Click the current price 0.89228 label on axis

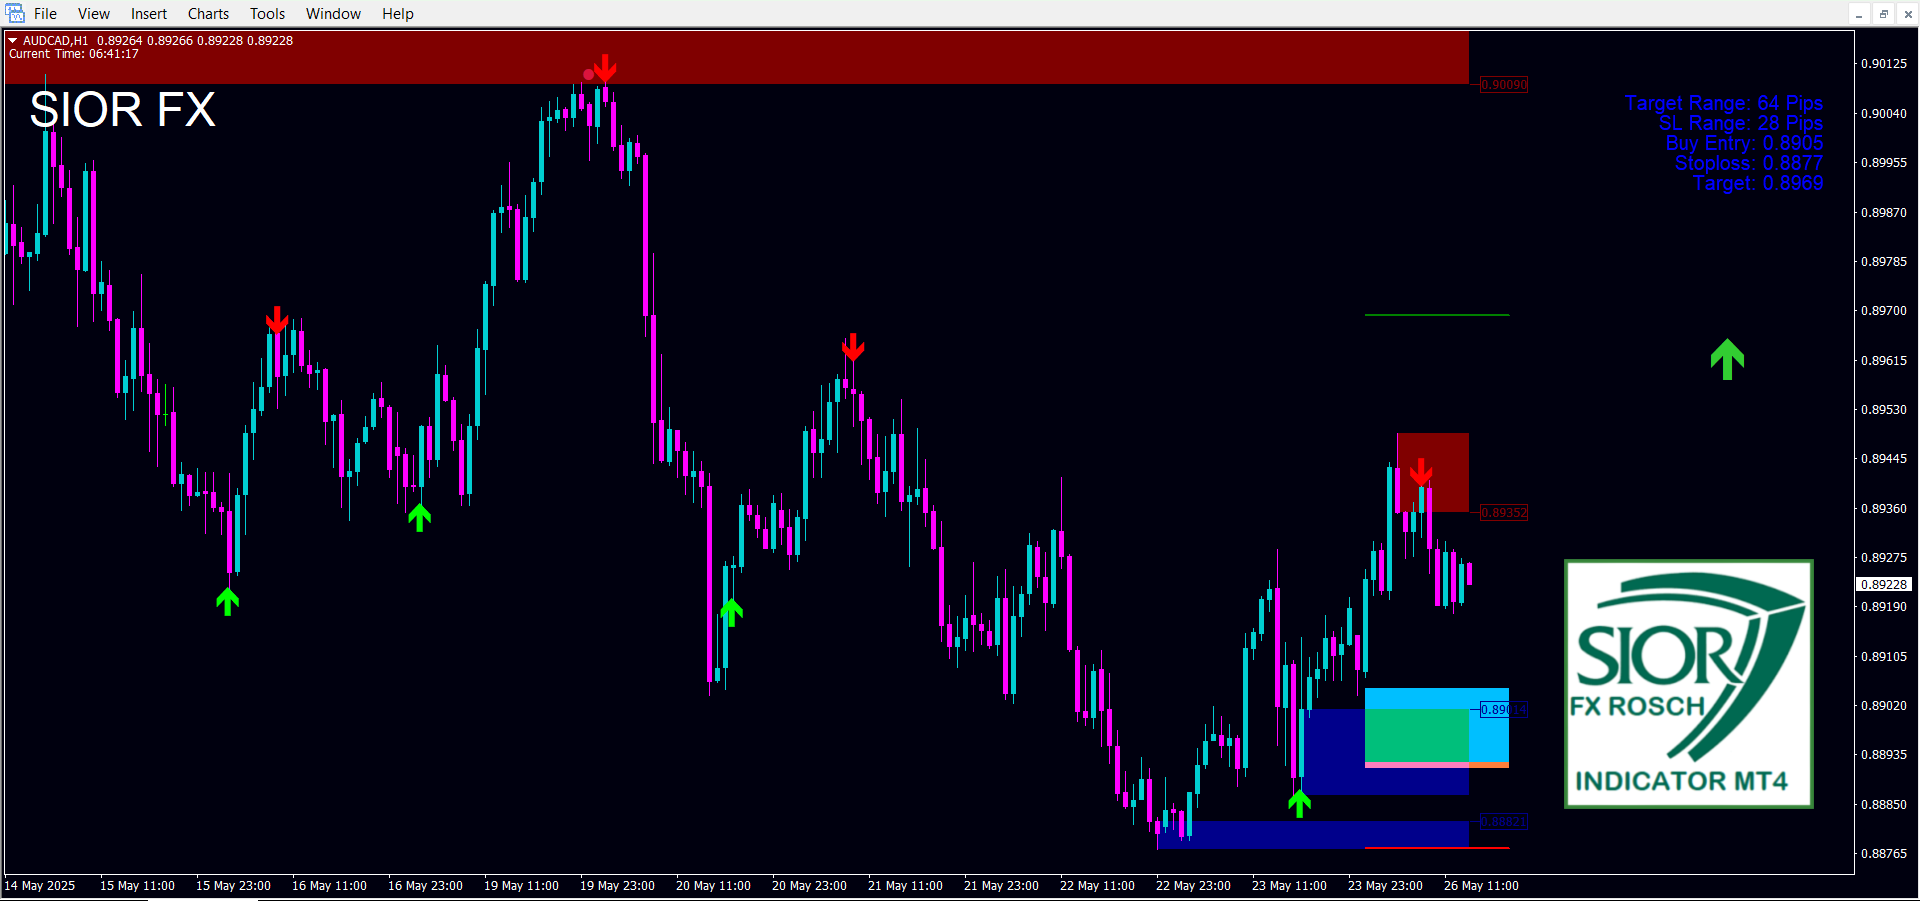click(1884, 584)
